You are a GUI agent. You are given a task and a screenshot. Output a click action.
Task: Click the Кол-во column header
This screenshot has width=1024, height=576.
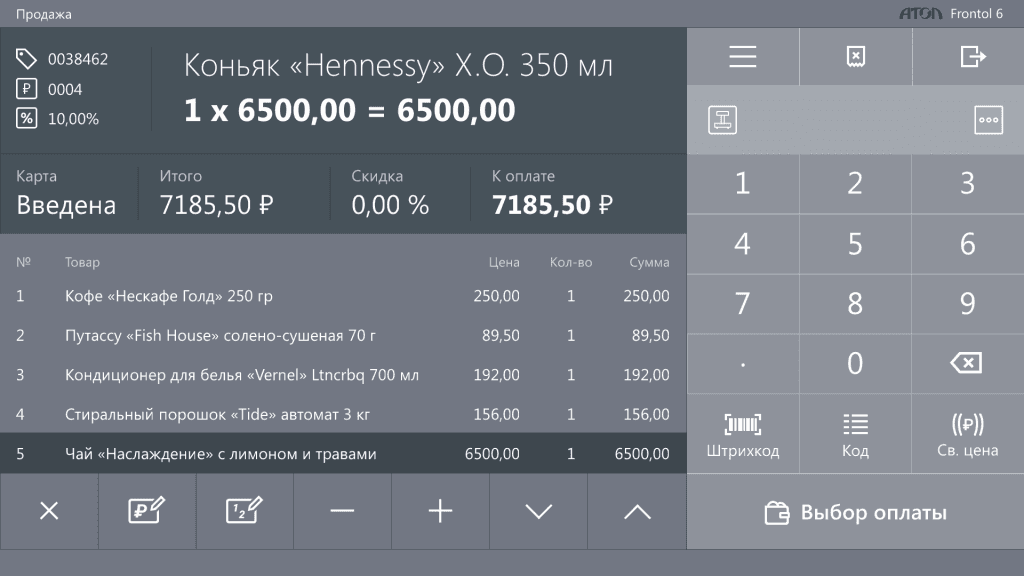tap(571, 262)
